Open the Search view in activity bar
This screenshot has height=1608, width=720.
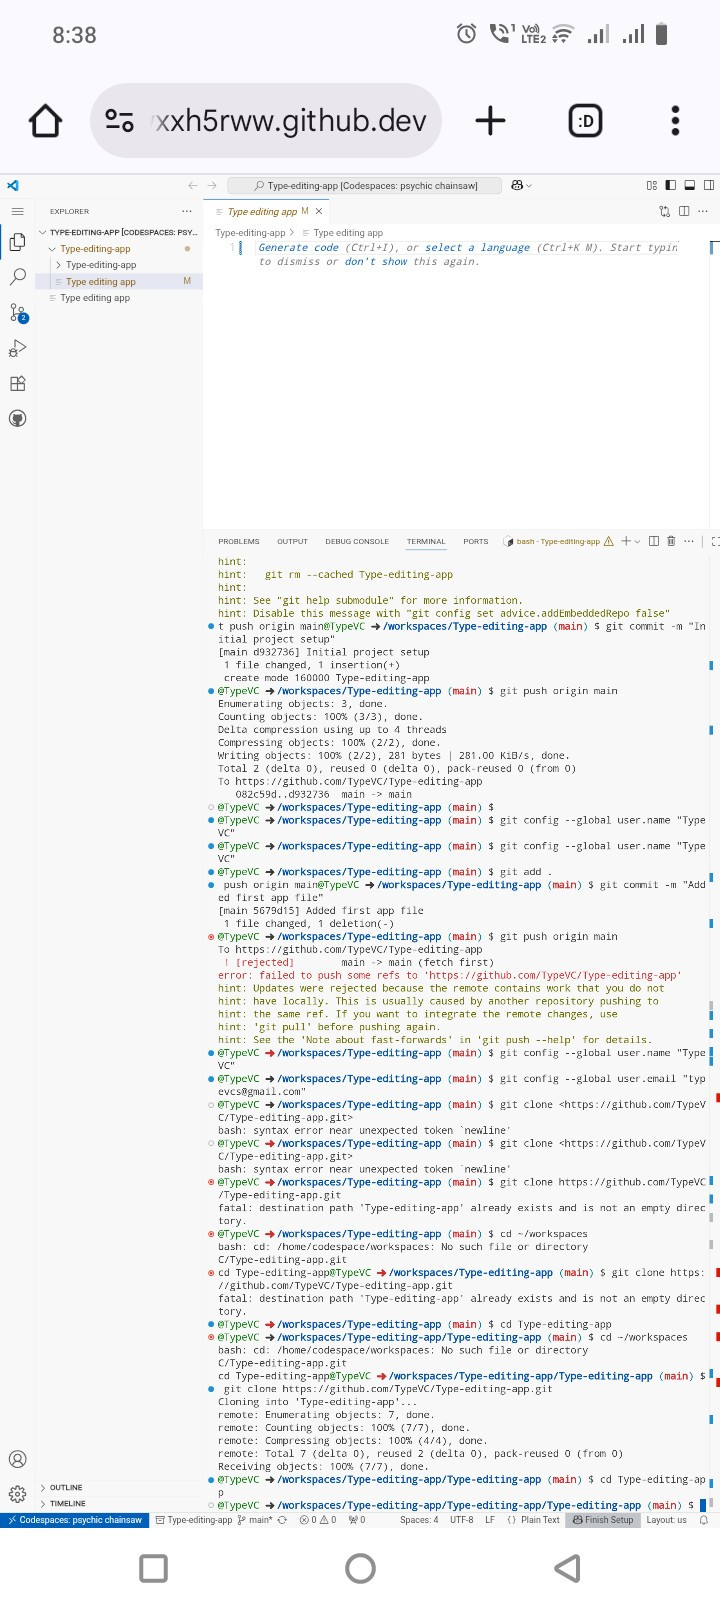pos(17,277)
